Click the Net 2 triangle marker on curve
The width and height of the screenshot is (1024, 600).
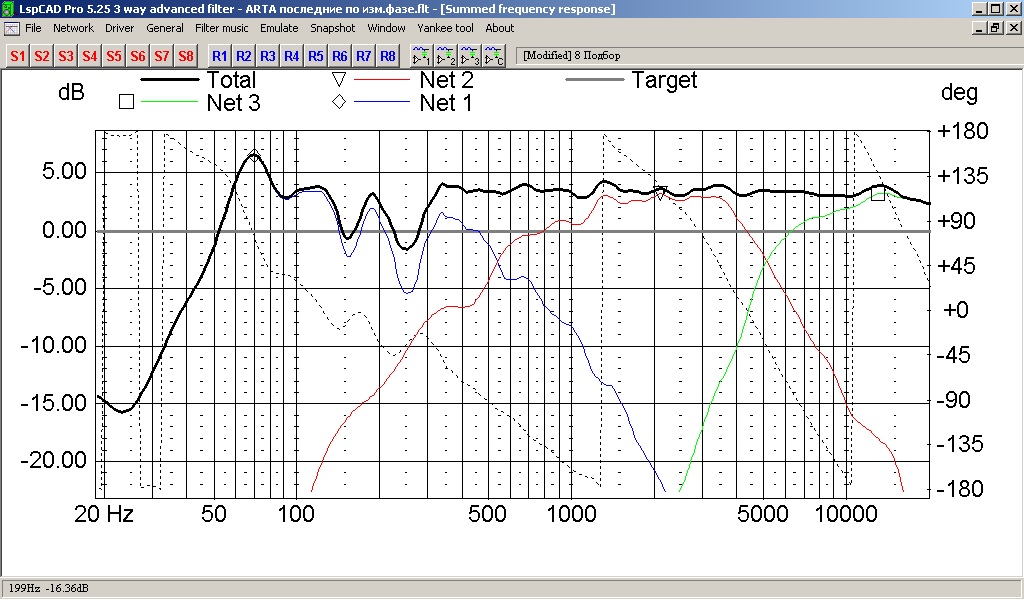660,194
